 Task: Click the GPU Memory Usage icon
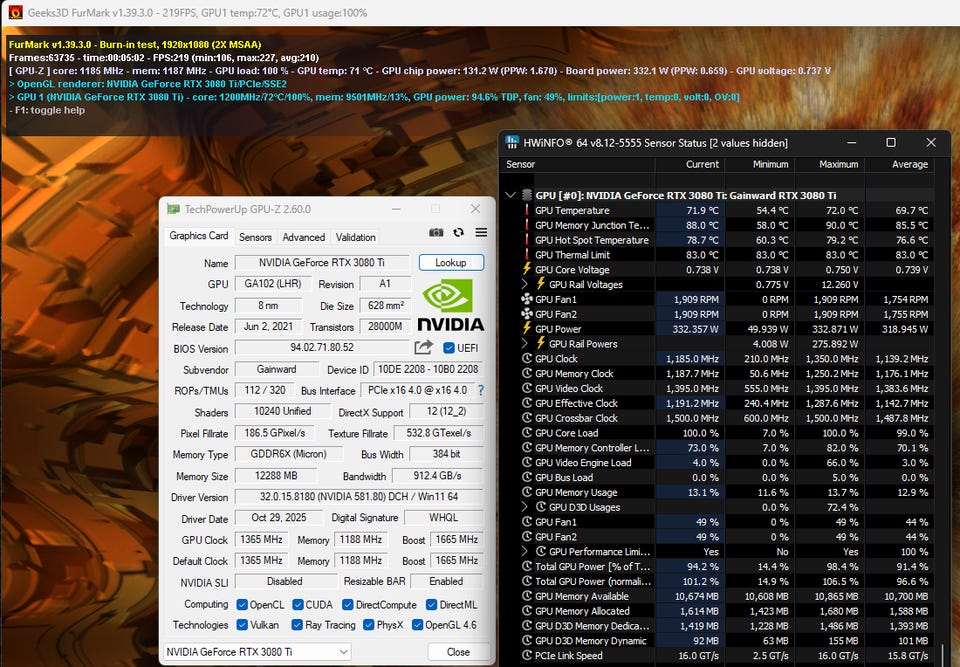[x=527, y=492]
